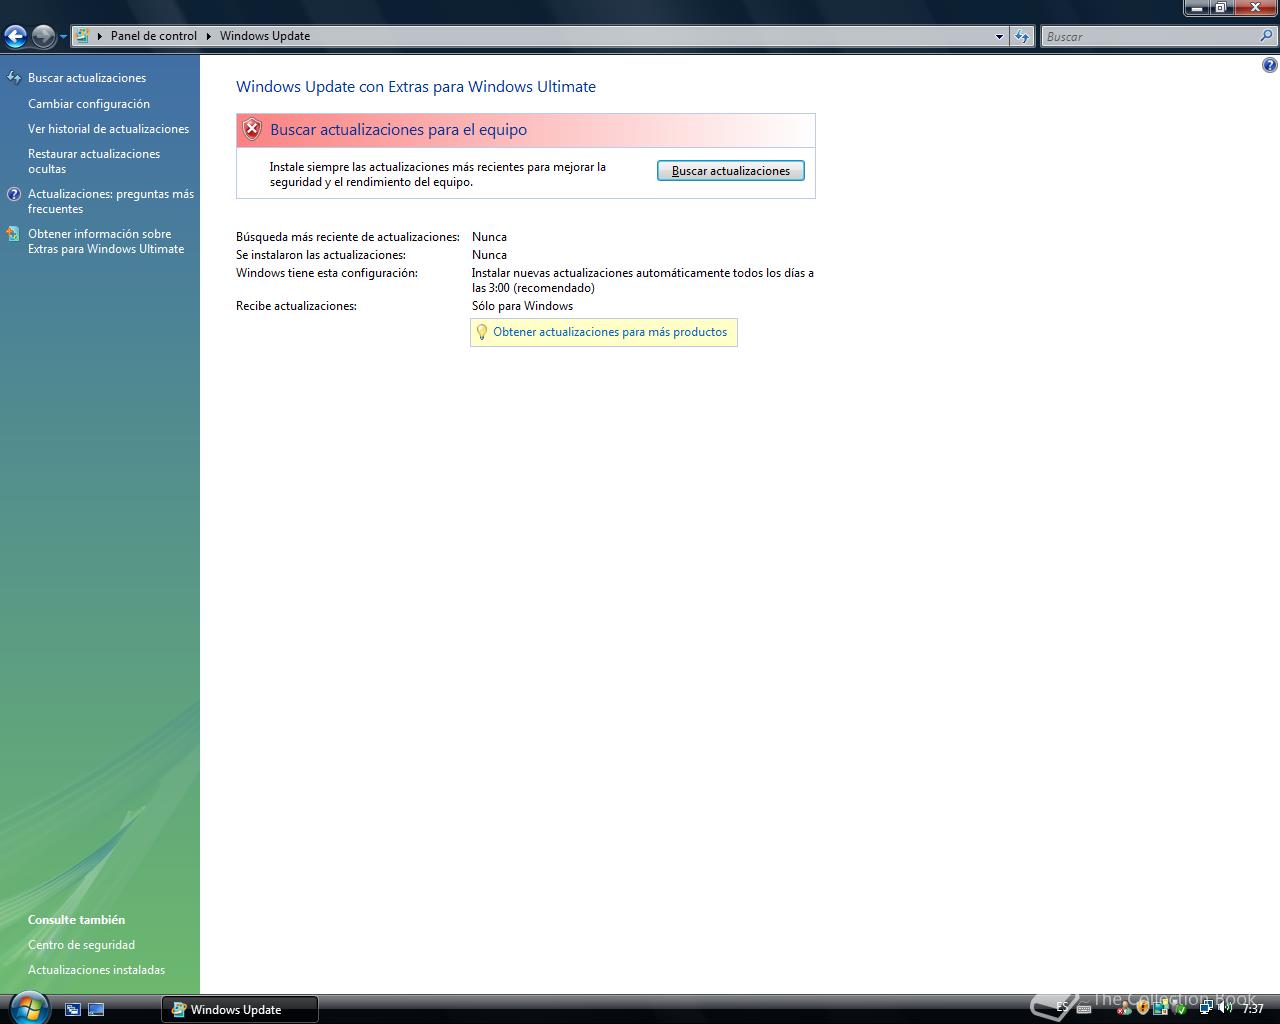This screenshot has height=1024, width=1280.
Task: Open the network tray icon
Action: click(1207, 1007)
